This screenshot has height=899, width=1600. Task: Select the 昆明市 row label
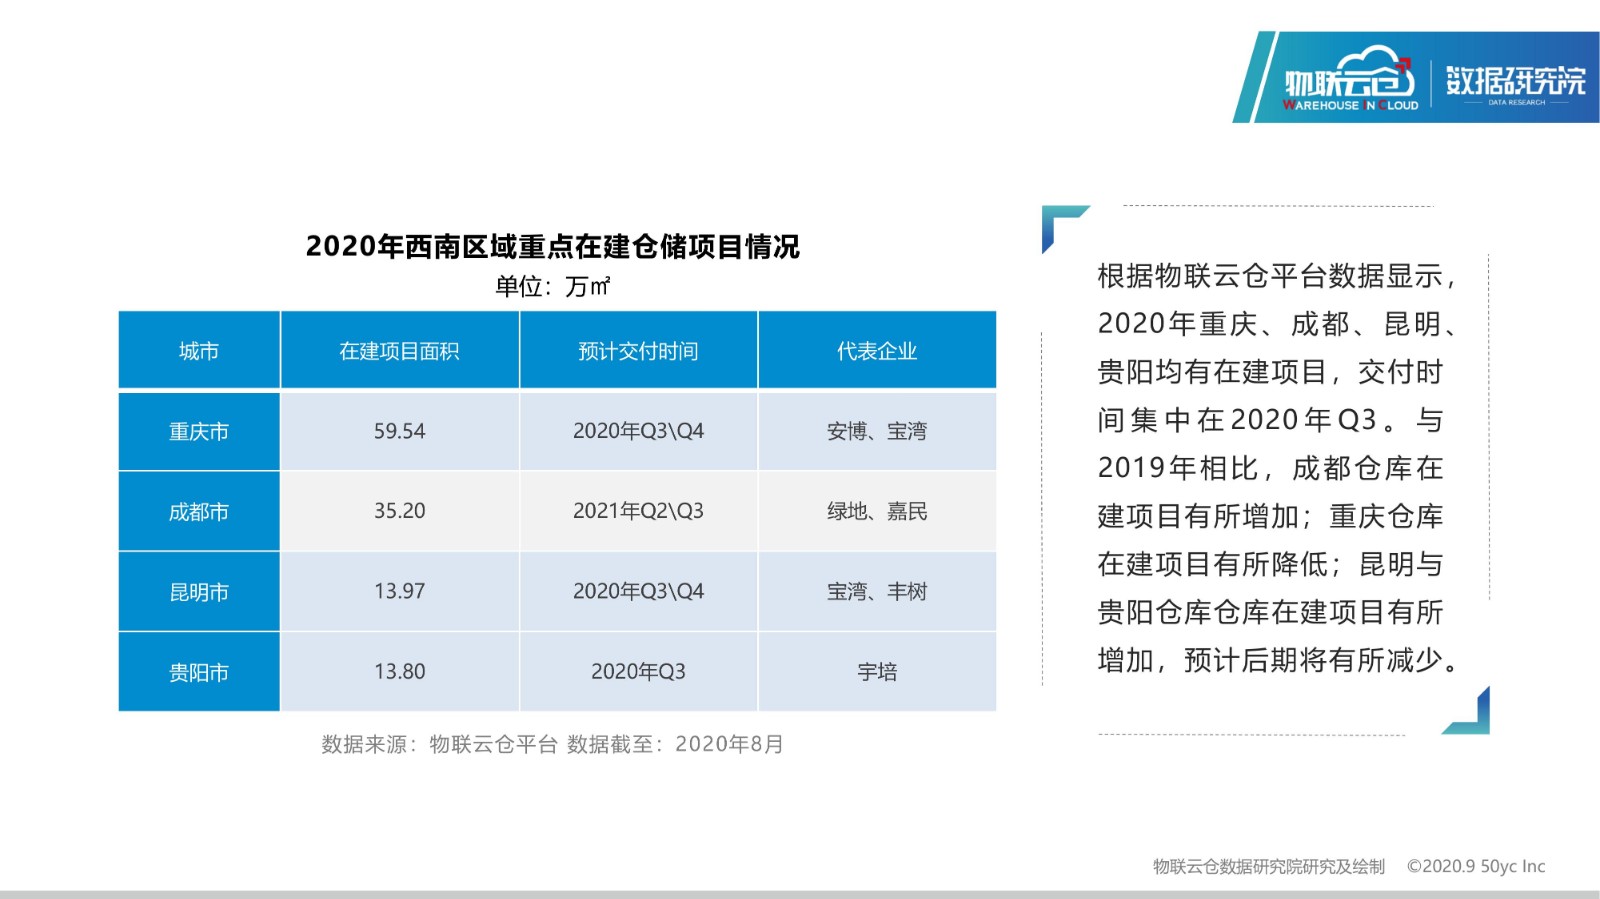[199, 591]
